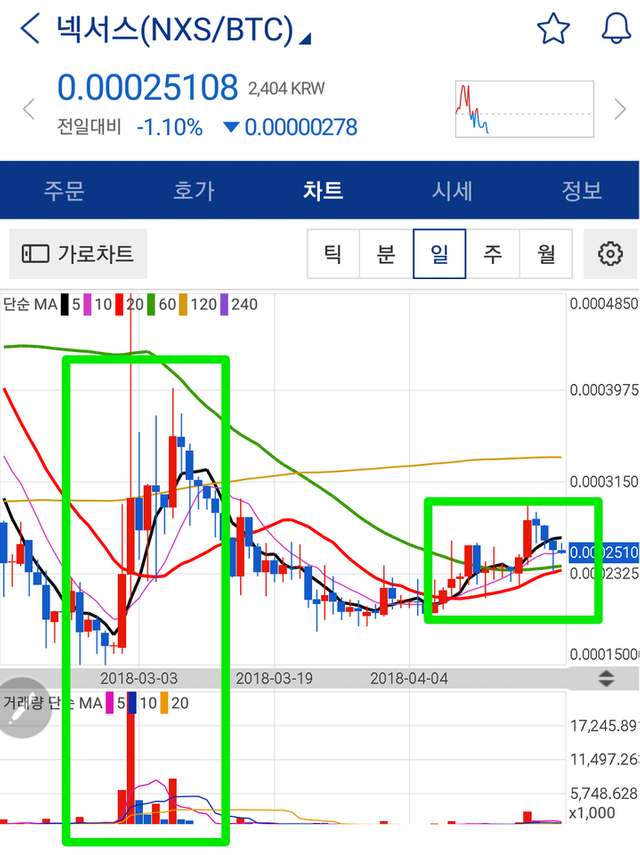Image resolution: width=640 pixels, height=855 pixels.
Task: Tap the 0.0003975 price axis label
Action: [604, 390]
